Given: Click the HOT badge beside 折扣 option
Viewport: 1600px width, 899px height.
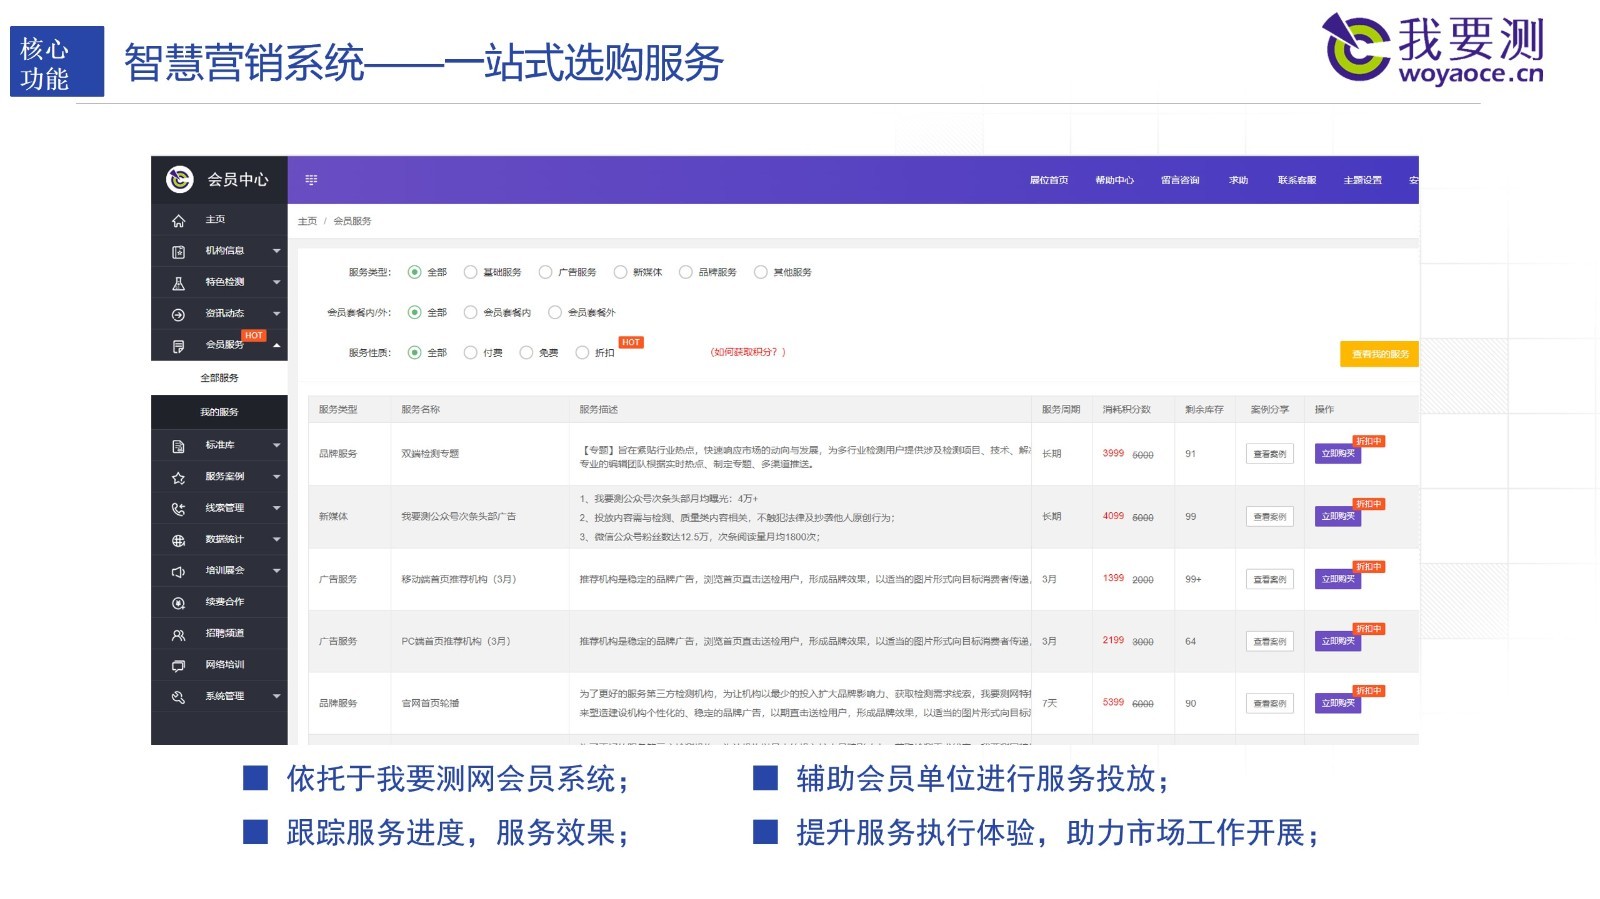Looking at the screenshot, I should [631, 342].
